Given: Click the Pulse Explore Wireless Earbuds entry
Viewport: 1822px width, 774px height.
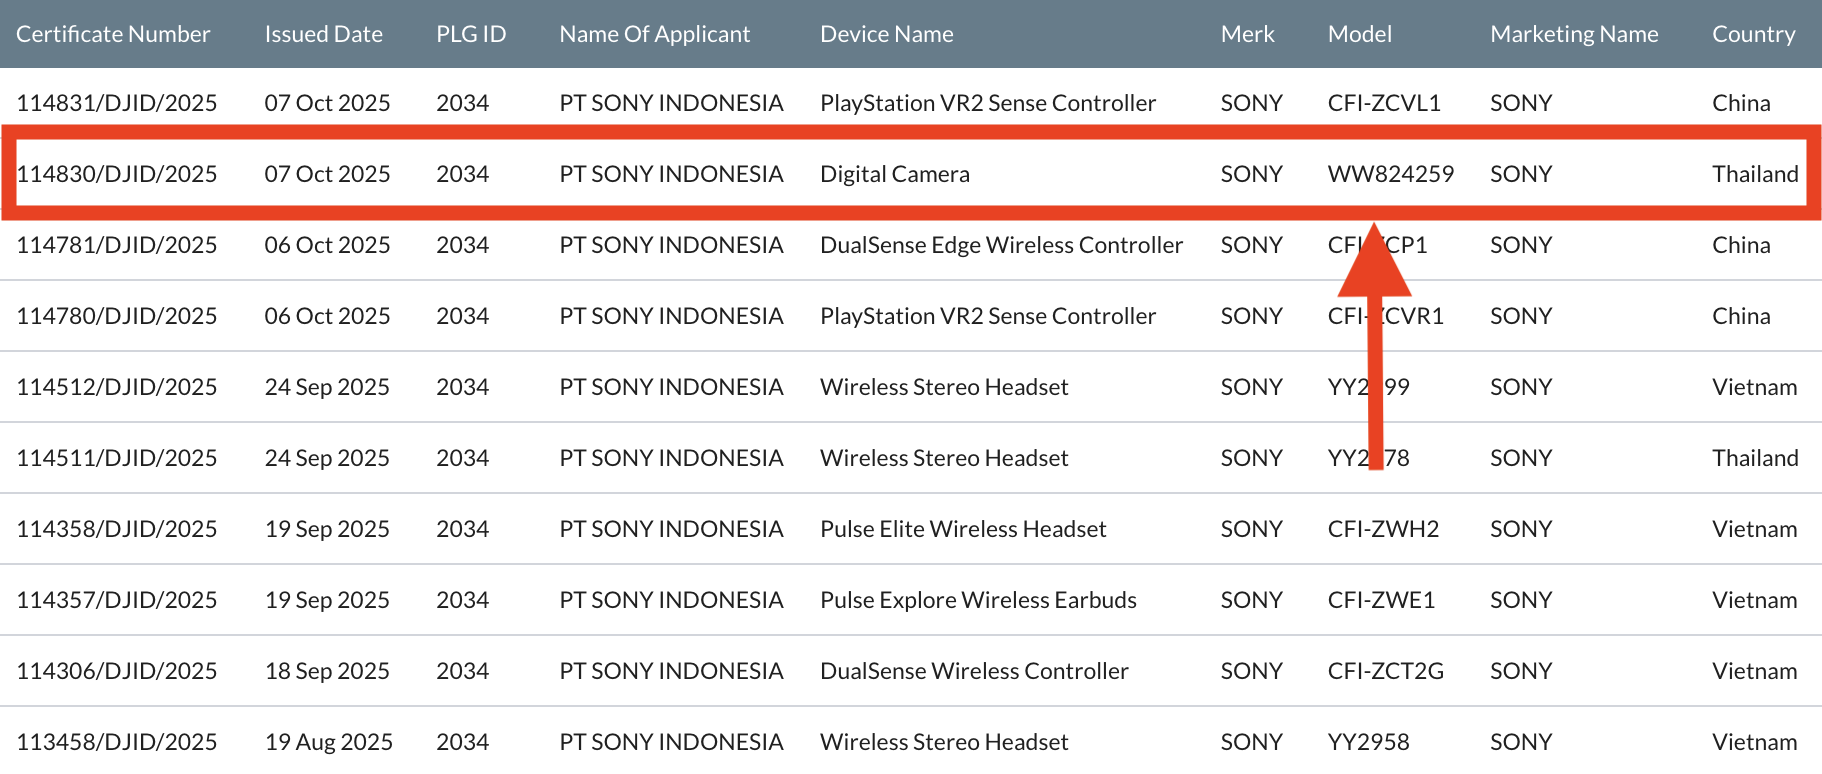Looking at the screenshot, I should 978,600.
